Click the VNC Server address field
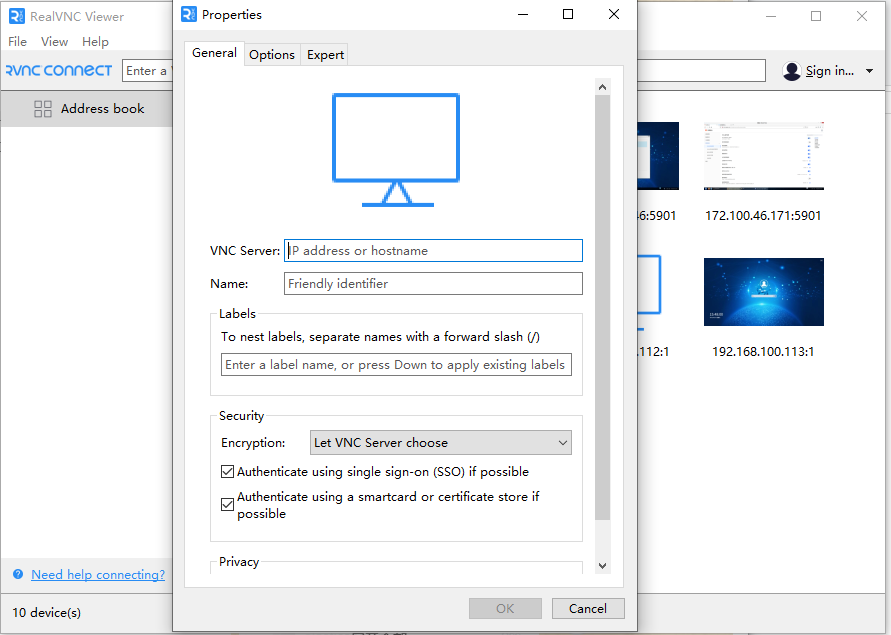 click(433, 251)
